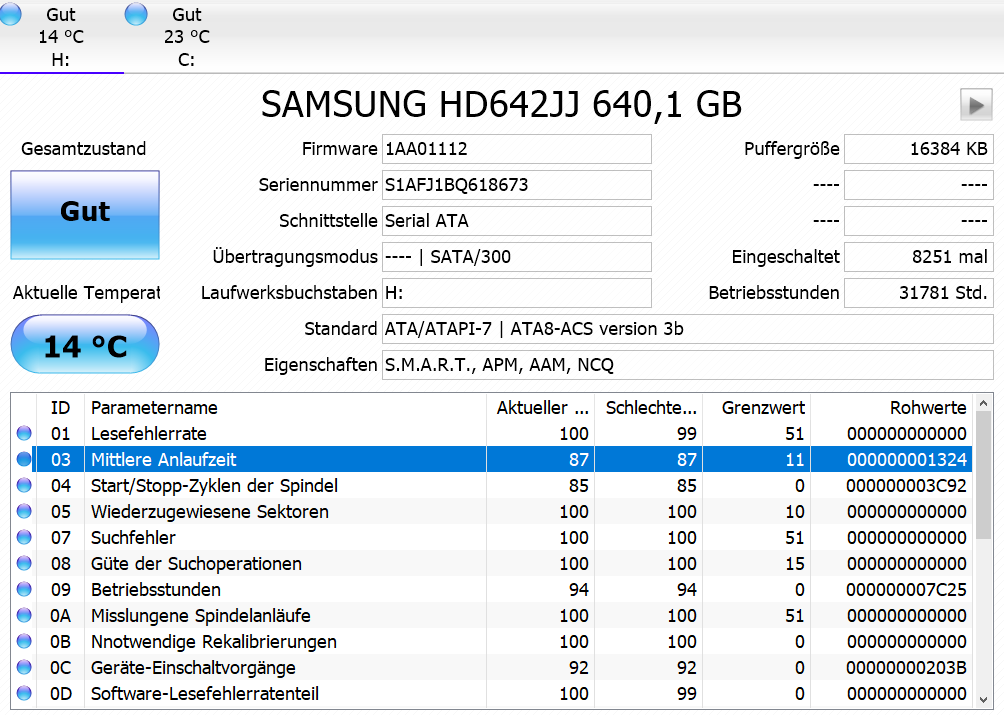The height and width of the screenshot is (715, 1004).
Task: Click the Rohwerte column header
Action: pos(891,408)
